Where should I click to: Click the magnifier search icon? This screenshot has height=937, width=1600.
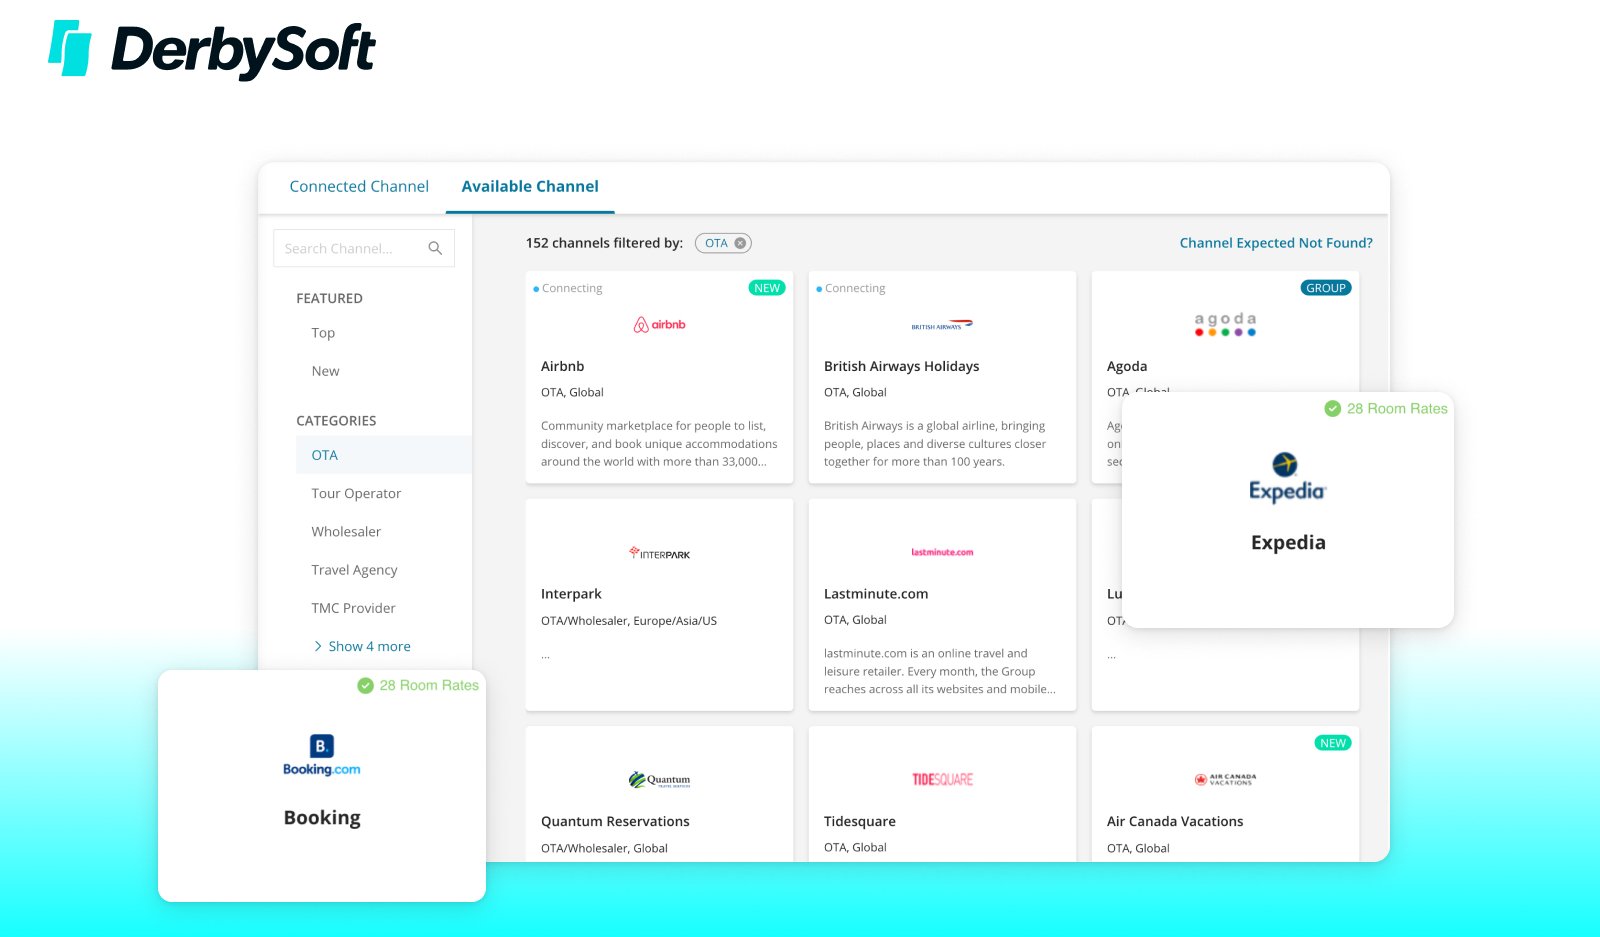tap(435, 248)
